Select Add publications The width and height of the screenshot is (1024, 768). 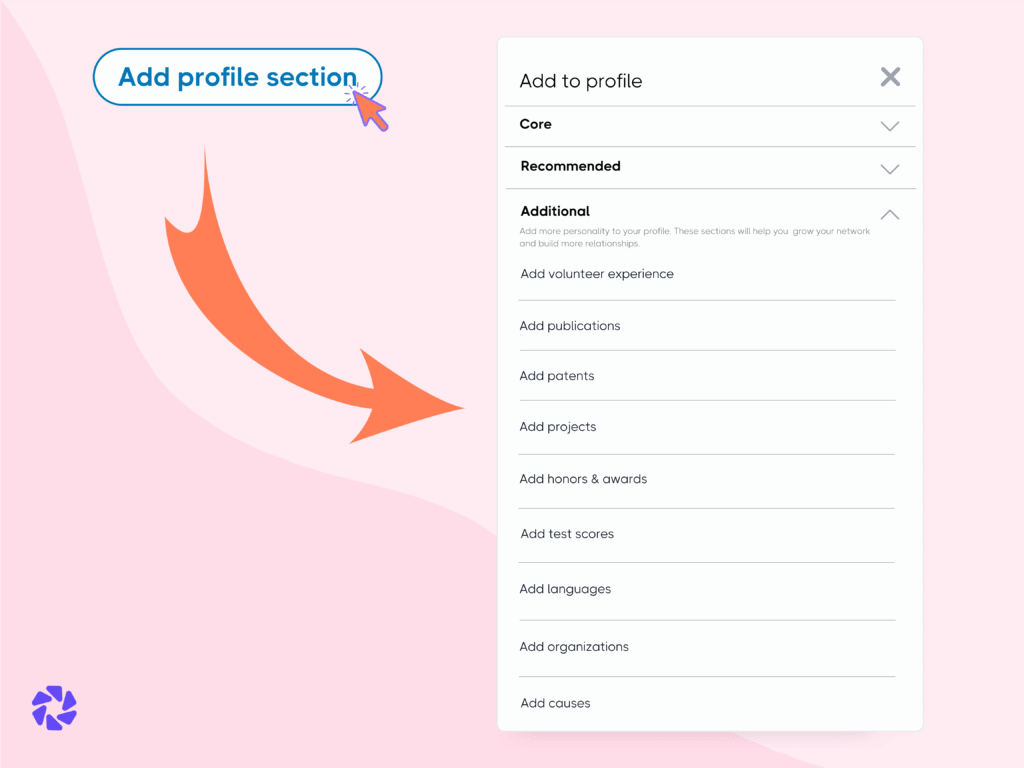point(570,325)
